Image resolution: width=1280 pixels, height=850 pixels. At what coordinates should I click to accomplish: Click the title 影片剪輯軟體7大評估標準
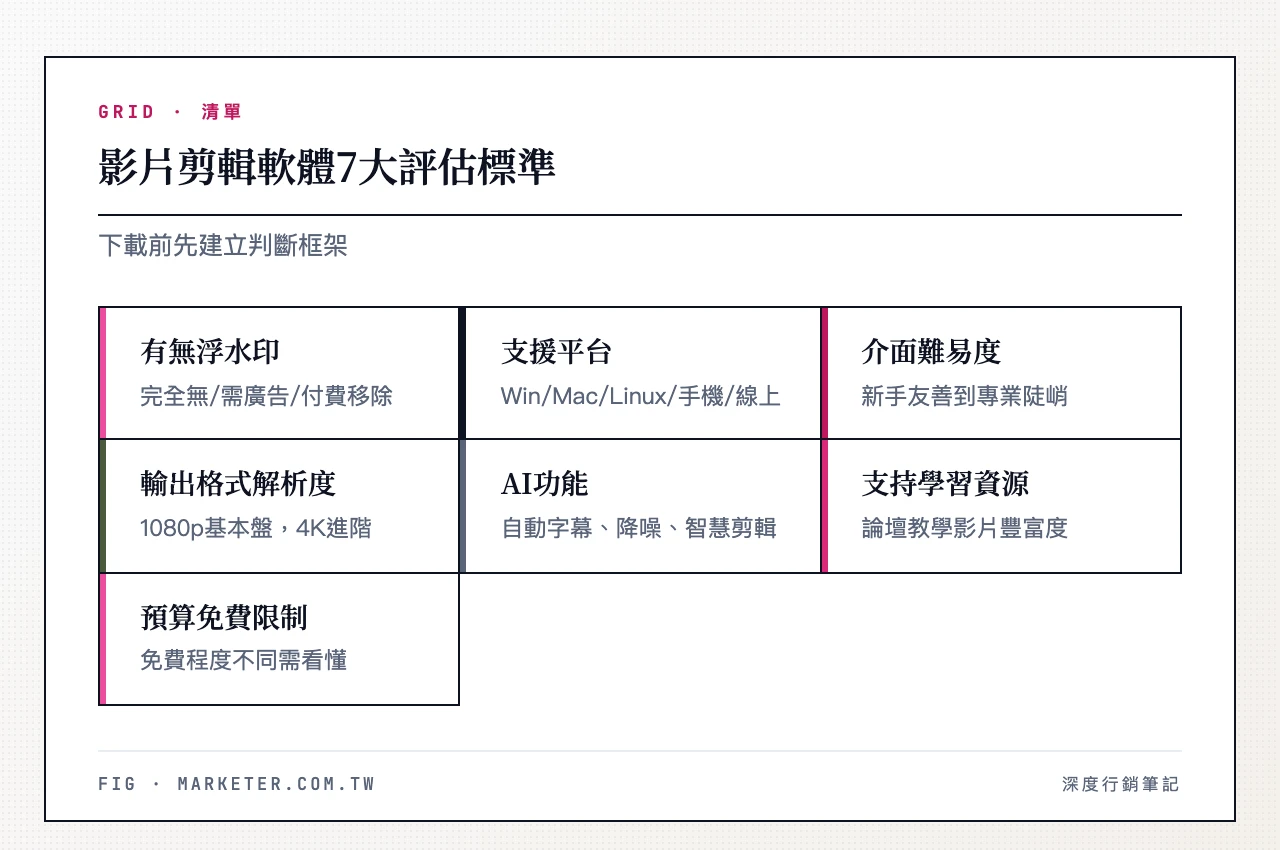(x=326, y=167)
